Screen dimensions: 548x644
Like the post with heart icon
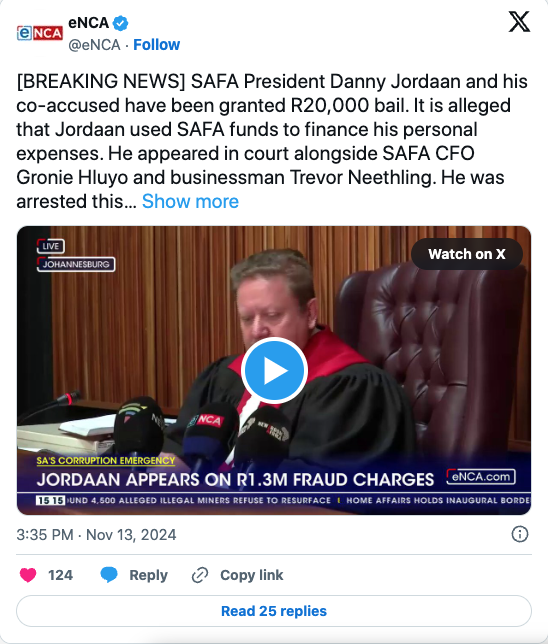pos(28,575)
